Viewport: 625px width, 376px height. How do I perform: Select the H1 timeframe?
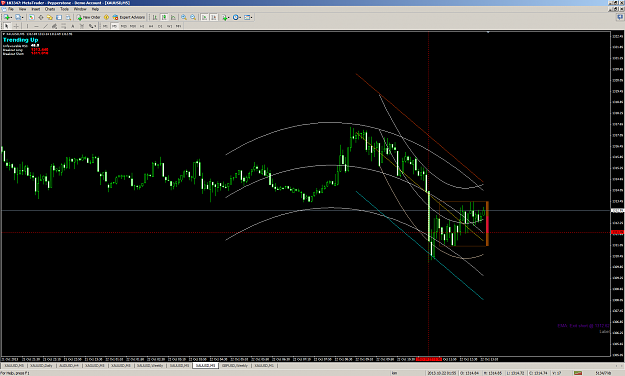(x=142, y=26)
